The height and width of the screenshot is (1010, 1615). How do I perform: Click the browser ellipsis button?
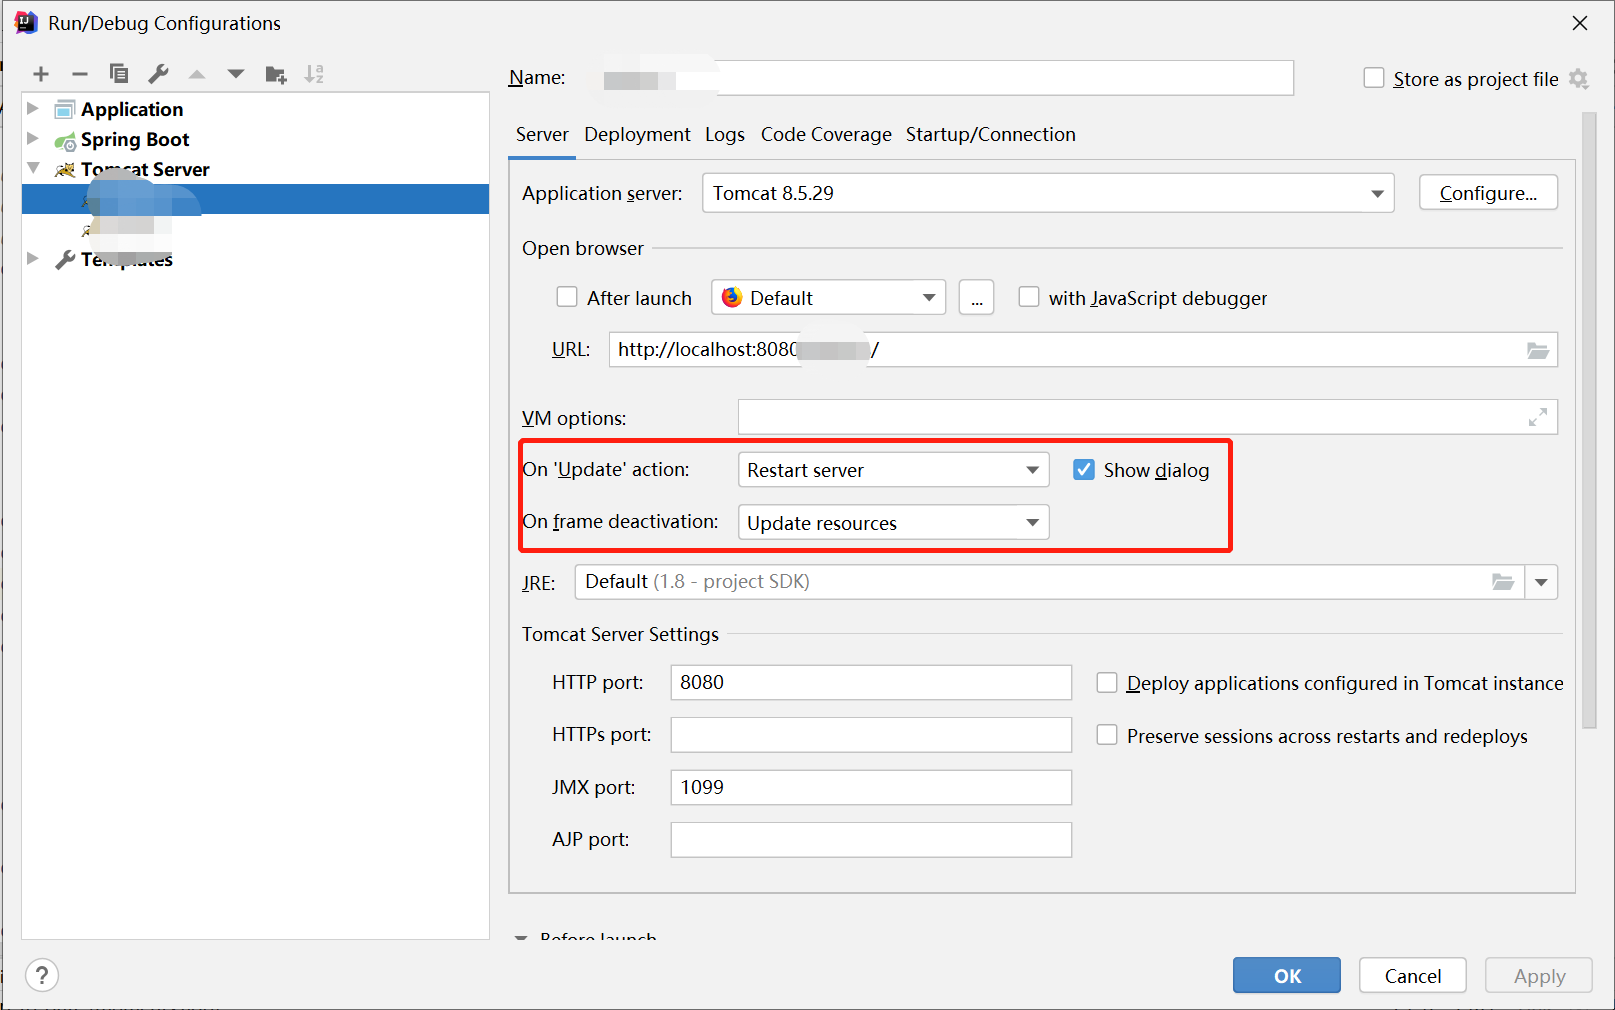976,297
